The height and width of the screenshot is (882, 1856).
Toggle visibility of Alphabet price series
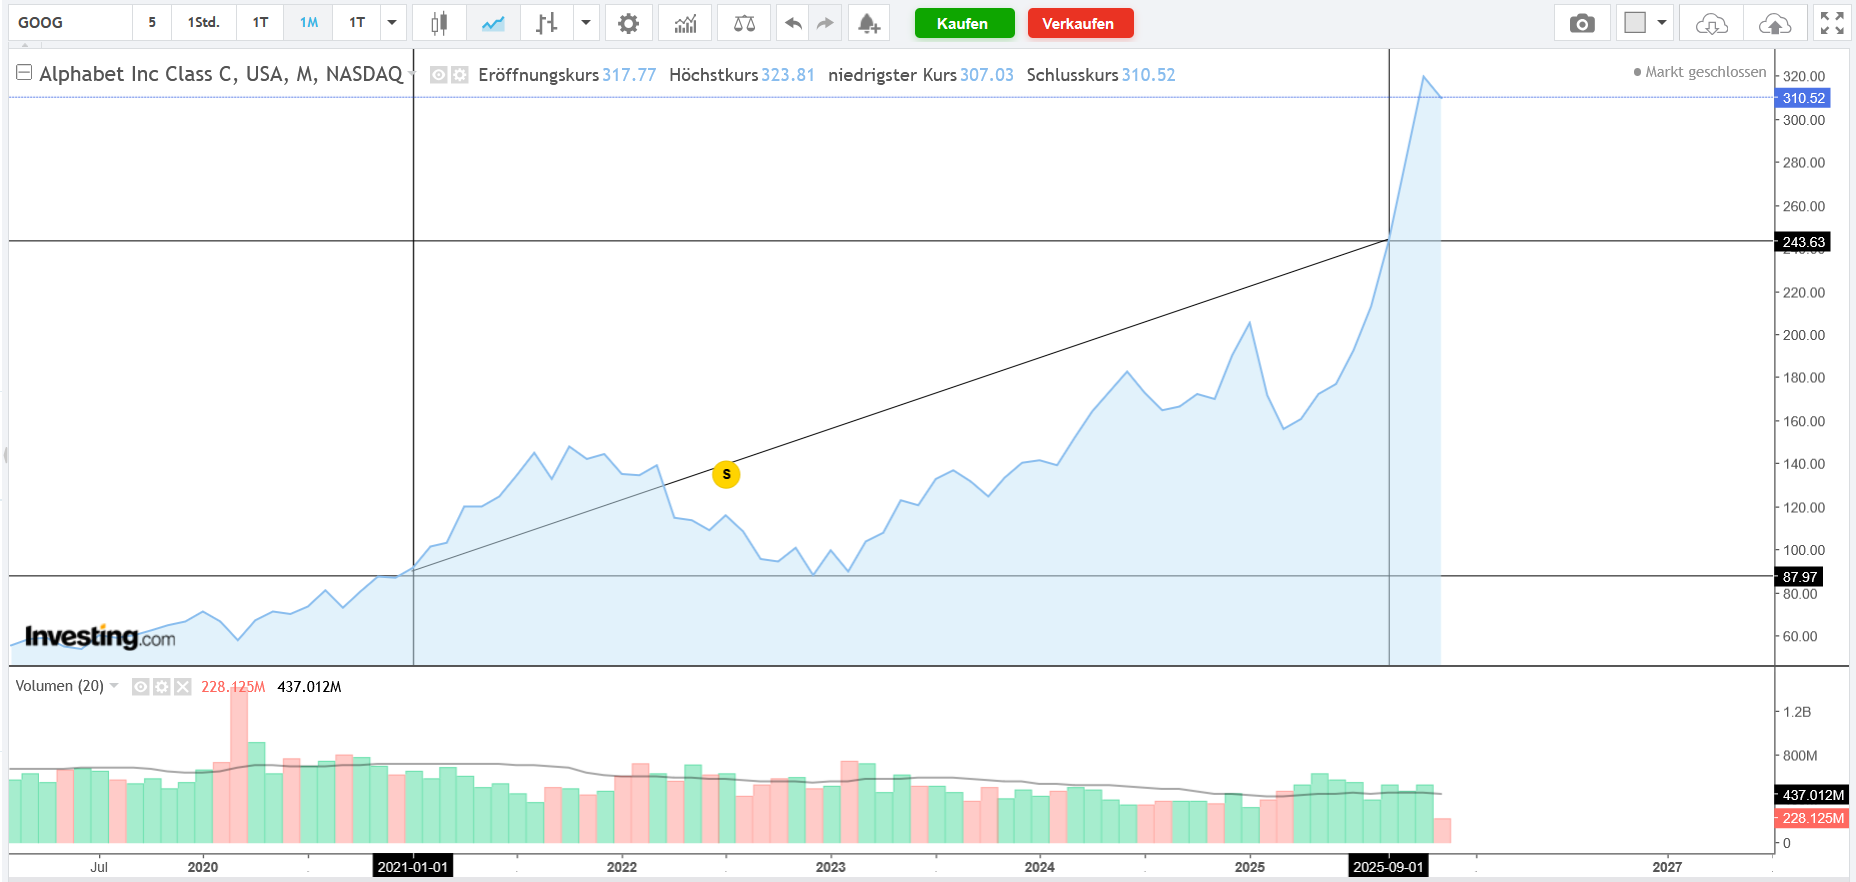point(438,75)
